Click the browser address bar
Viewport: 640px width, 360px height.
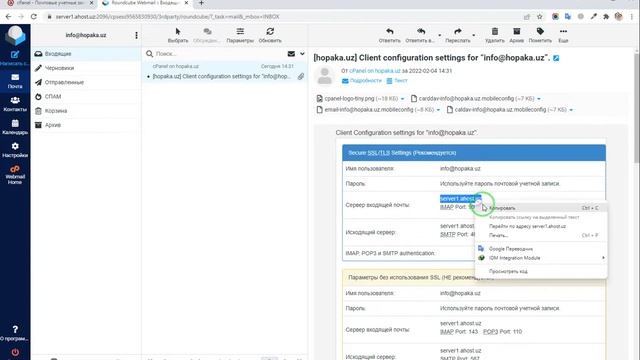(282, 17)
